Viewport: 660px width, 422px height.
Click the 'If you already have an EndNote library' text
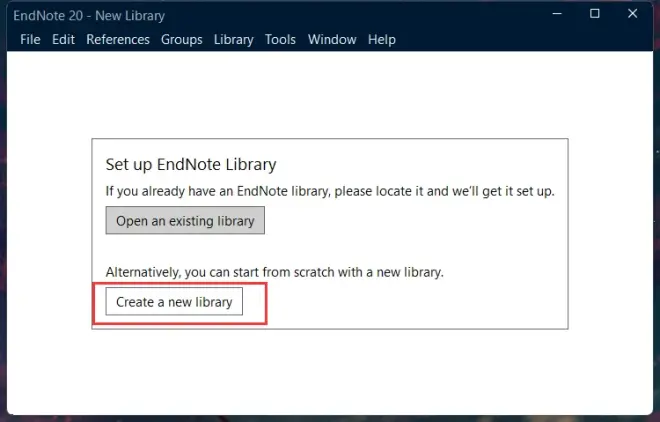(x=330, y=191)
